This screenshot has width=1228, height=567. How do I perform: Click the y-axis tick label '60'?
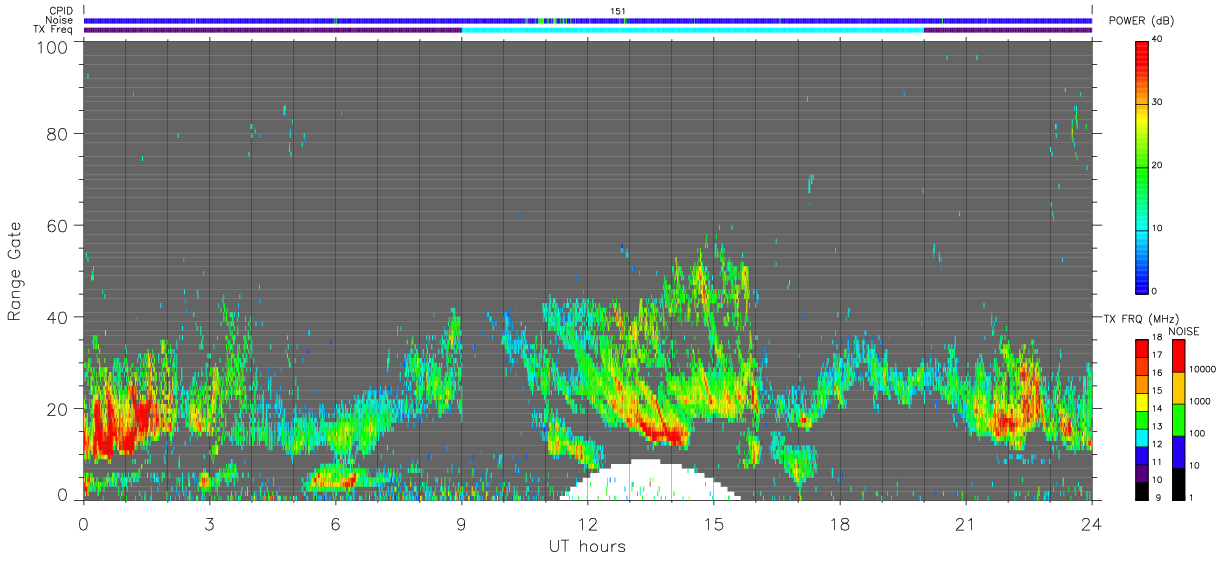coord(57,225)
